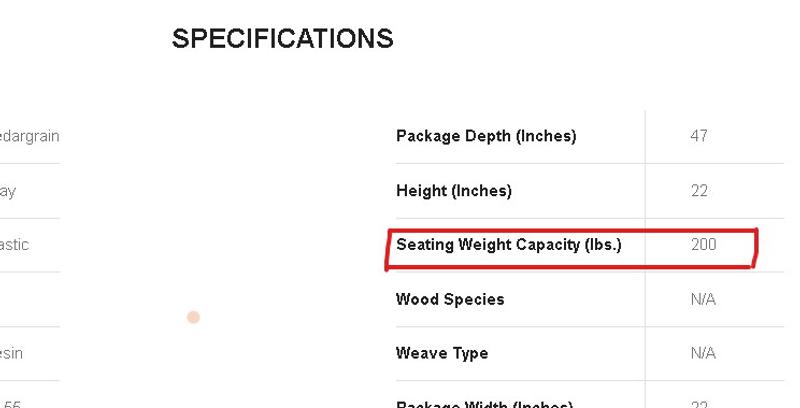Viewport: 800px width, 408px height.
Task: Click the SPECIFICATIONS heading
Action: 282,39
